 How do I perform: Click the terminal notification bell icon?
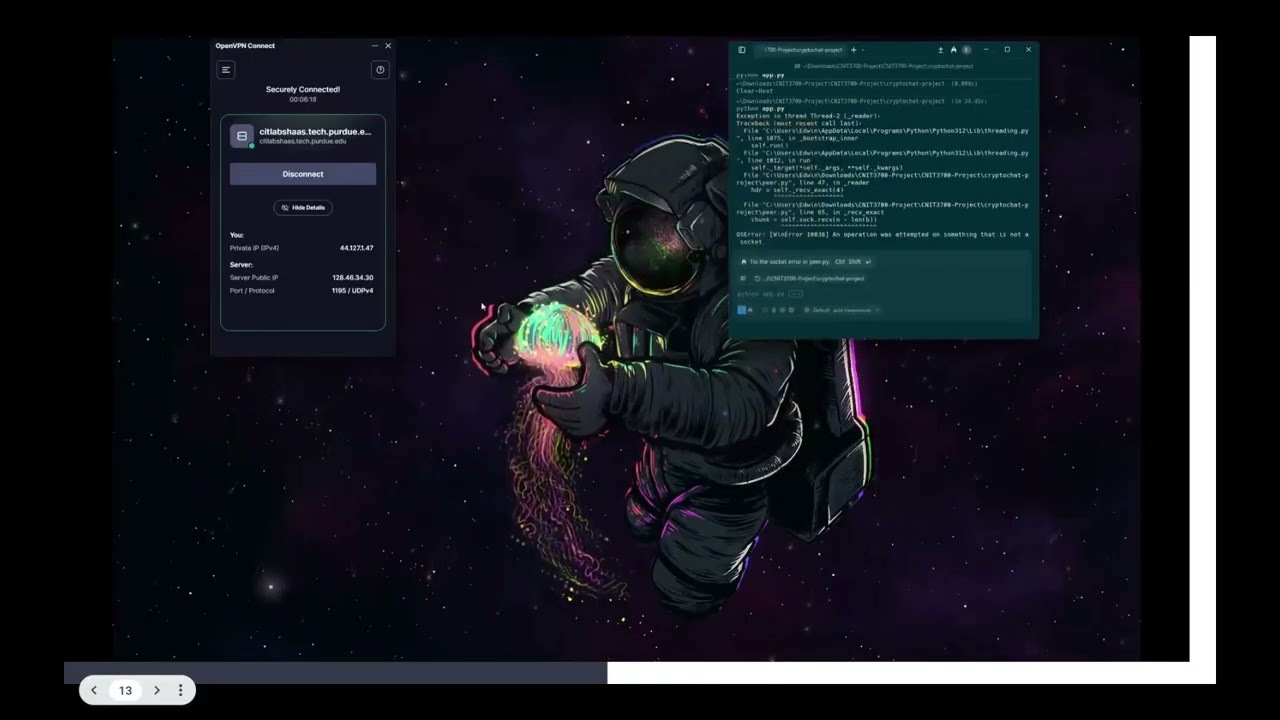[953, 50]
